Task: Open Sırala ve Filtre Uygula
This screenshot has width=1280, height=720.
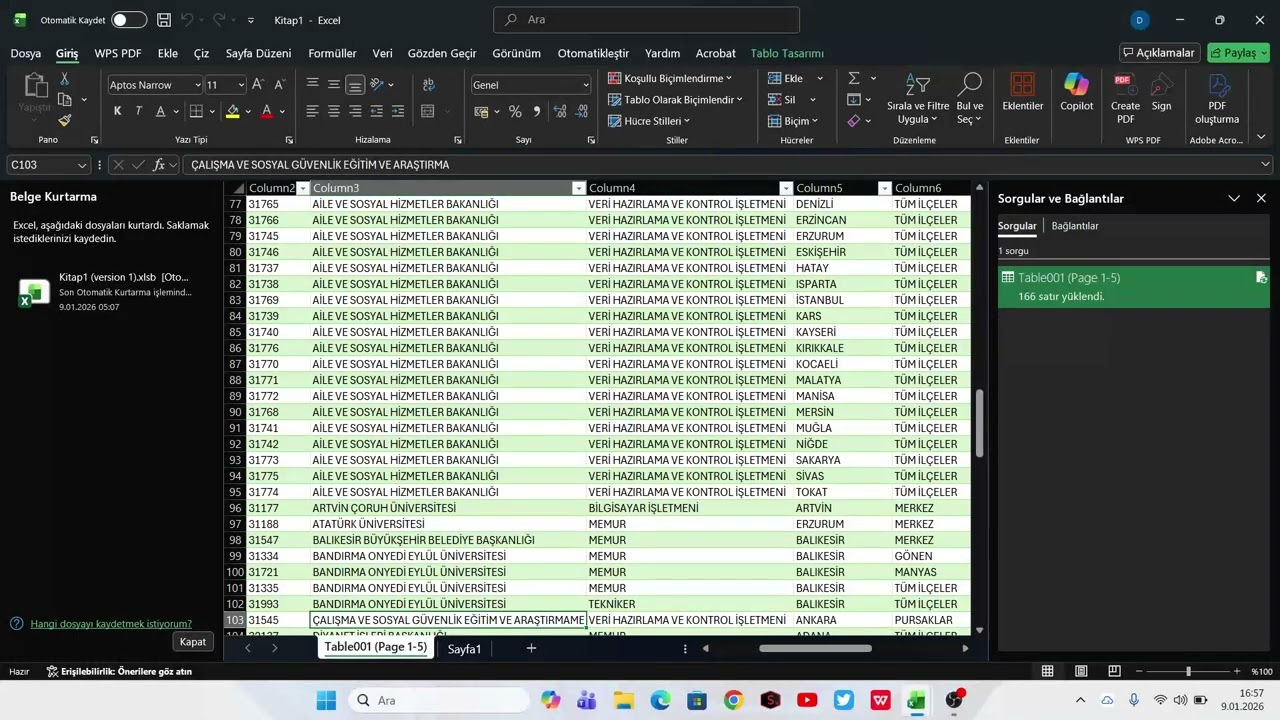Action: (918, 98)
